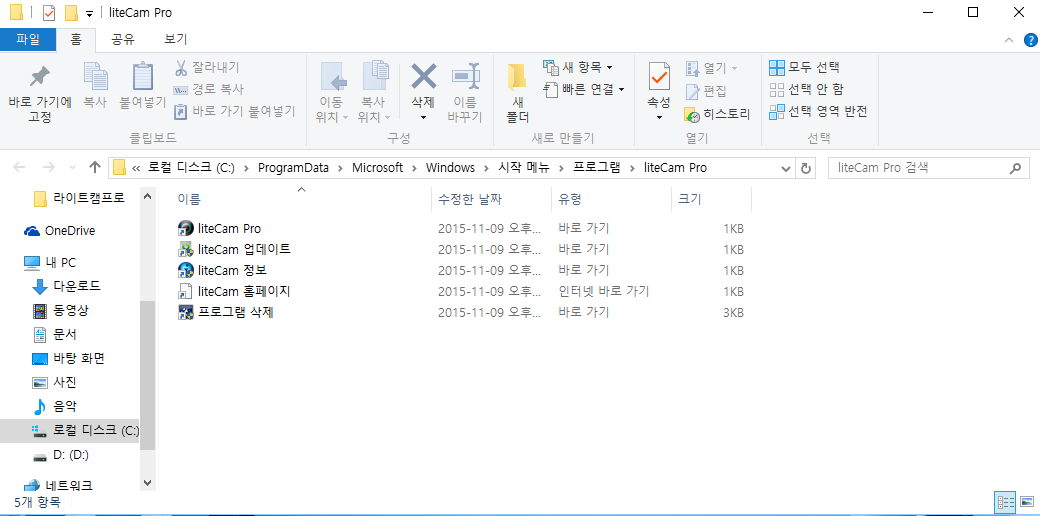This screenshot has width=1040, height=516.
Task: Open the Properties (속성) dropdown arrow
Action: 659,117
